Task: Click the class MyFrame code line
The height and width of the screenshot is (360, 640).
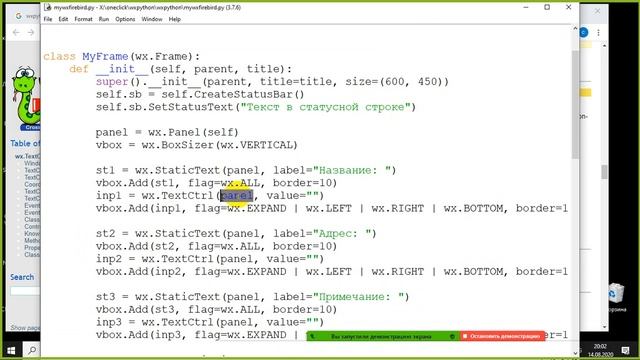Action: tap(122, 56)
